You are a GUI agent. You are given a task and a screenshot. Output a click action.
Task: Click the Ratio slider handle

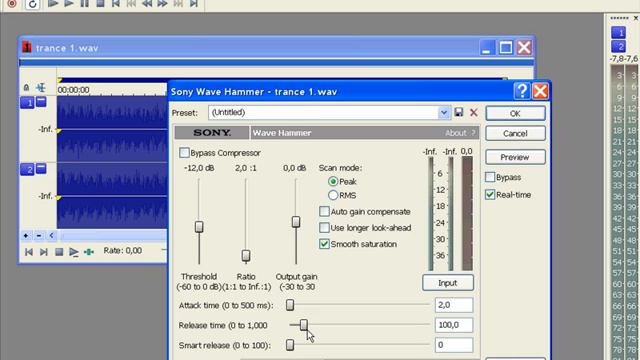pyautogui.click(x=246, y=256)
